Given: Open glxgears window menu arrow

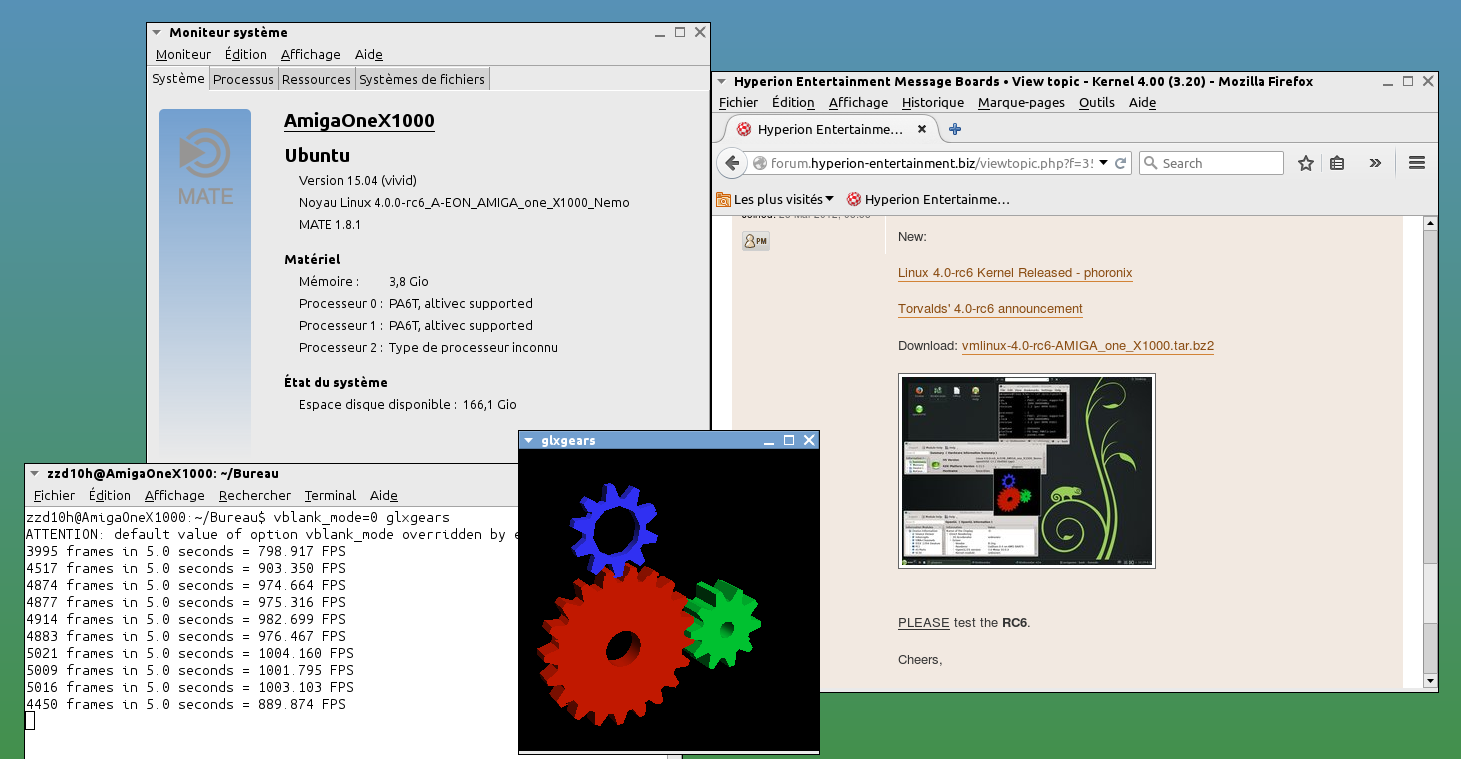Looking at the screenshot, I should 529,440.
